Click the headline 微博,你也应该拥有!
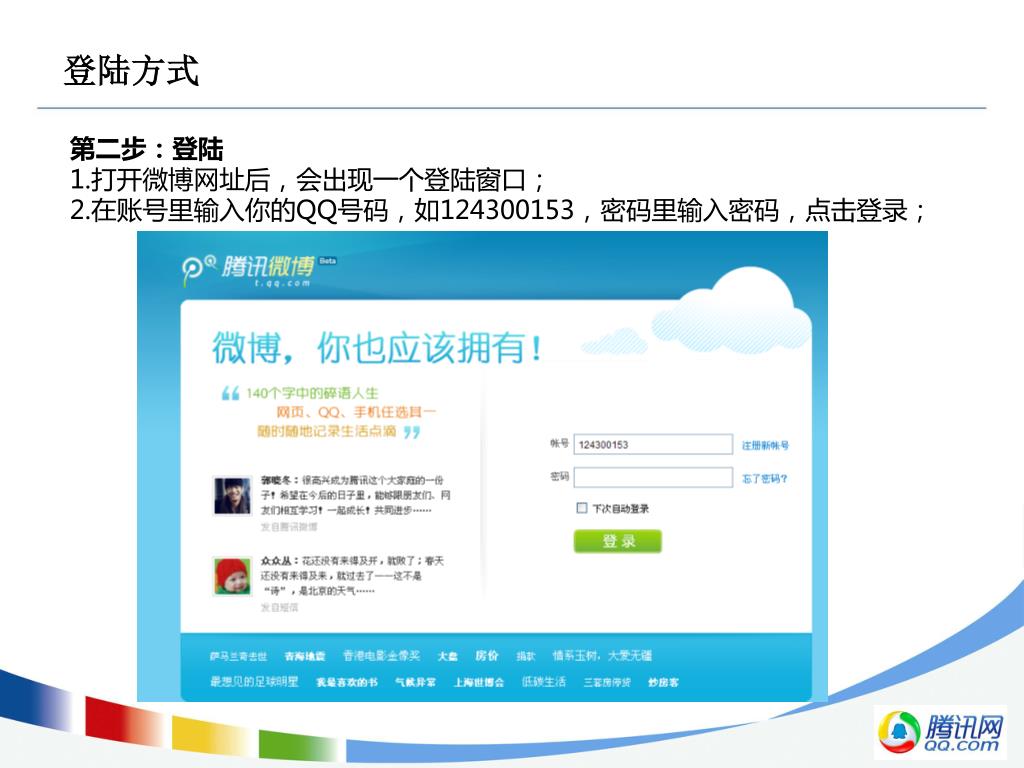The image size is (1024, 768). 377,347
